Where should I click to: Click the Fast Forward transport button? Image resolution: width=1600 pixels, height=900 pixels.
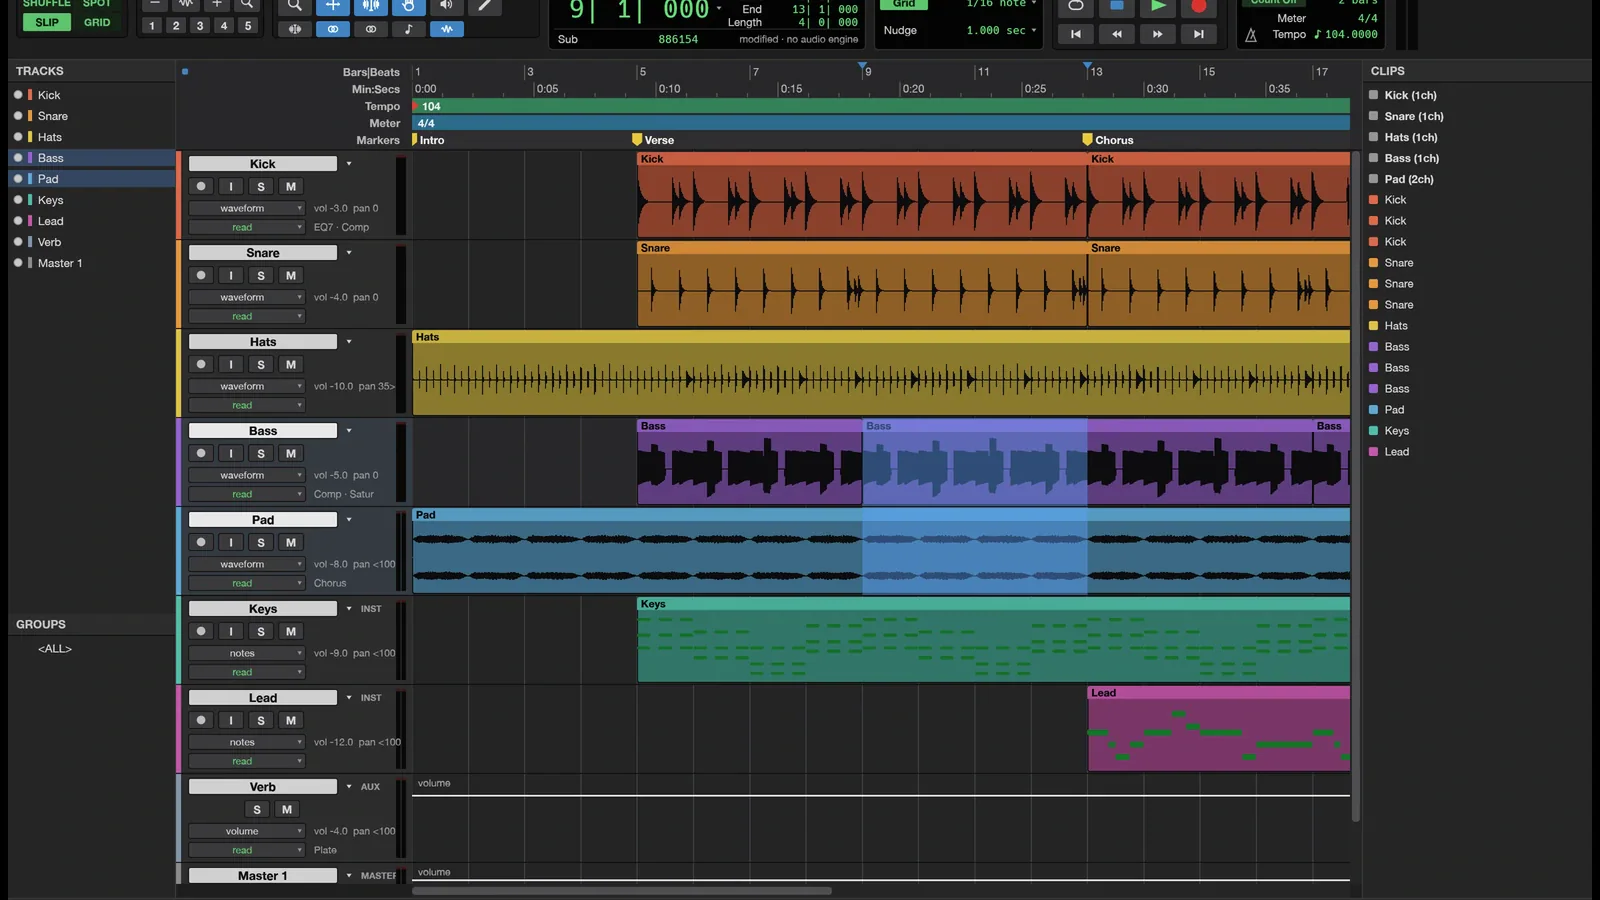1158,34
